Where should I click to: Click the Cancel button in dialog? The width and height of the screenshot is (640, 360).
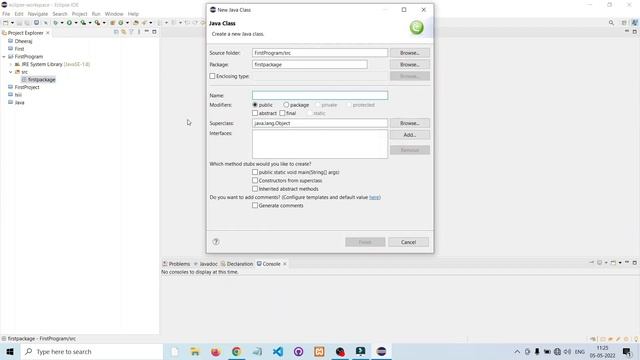(408, 242)
